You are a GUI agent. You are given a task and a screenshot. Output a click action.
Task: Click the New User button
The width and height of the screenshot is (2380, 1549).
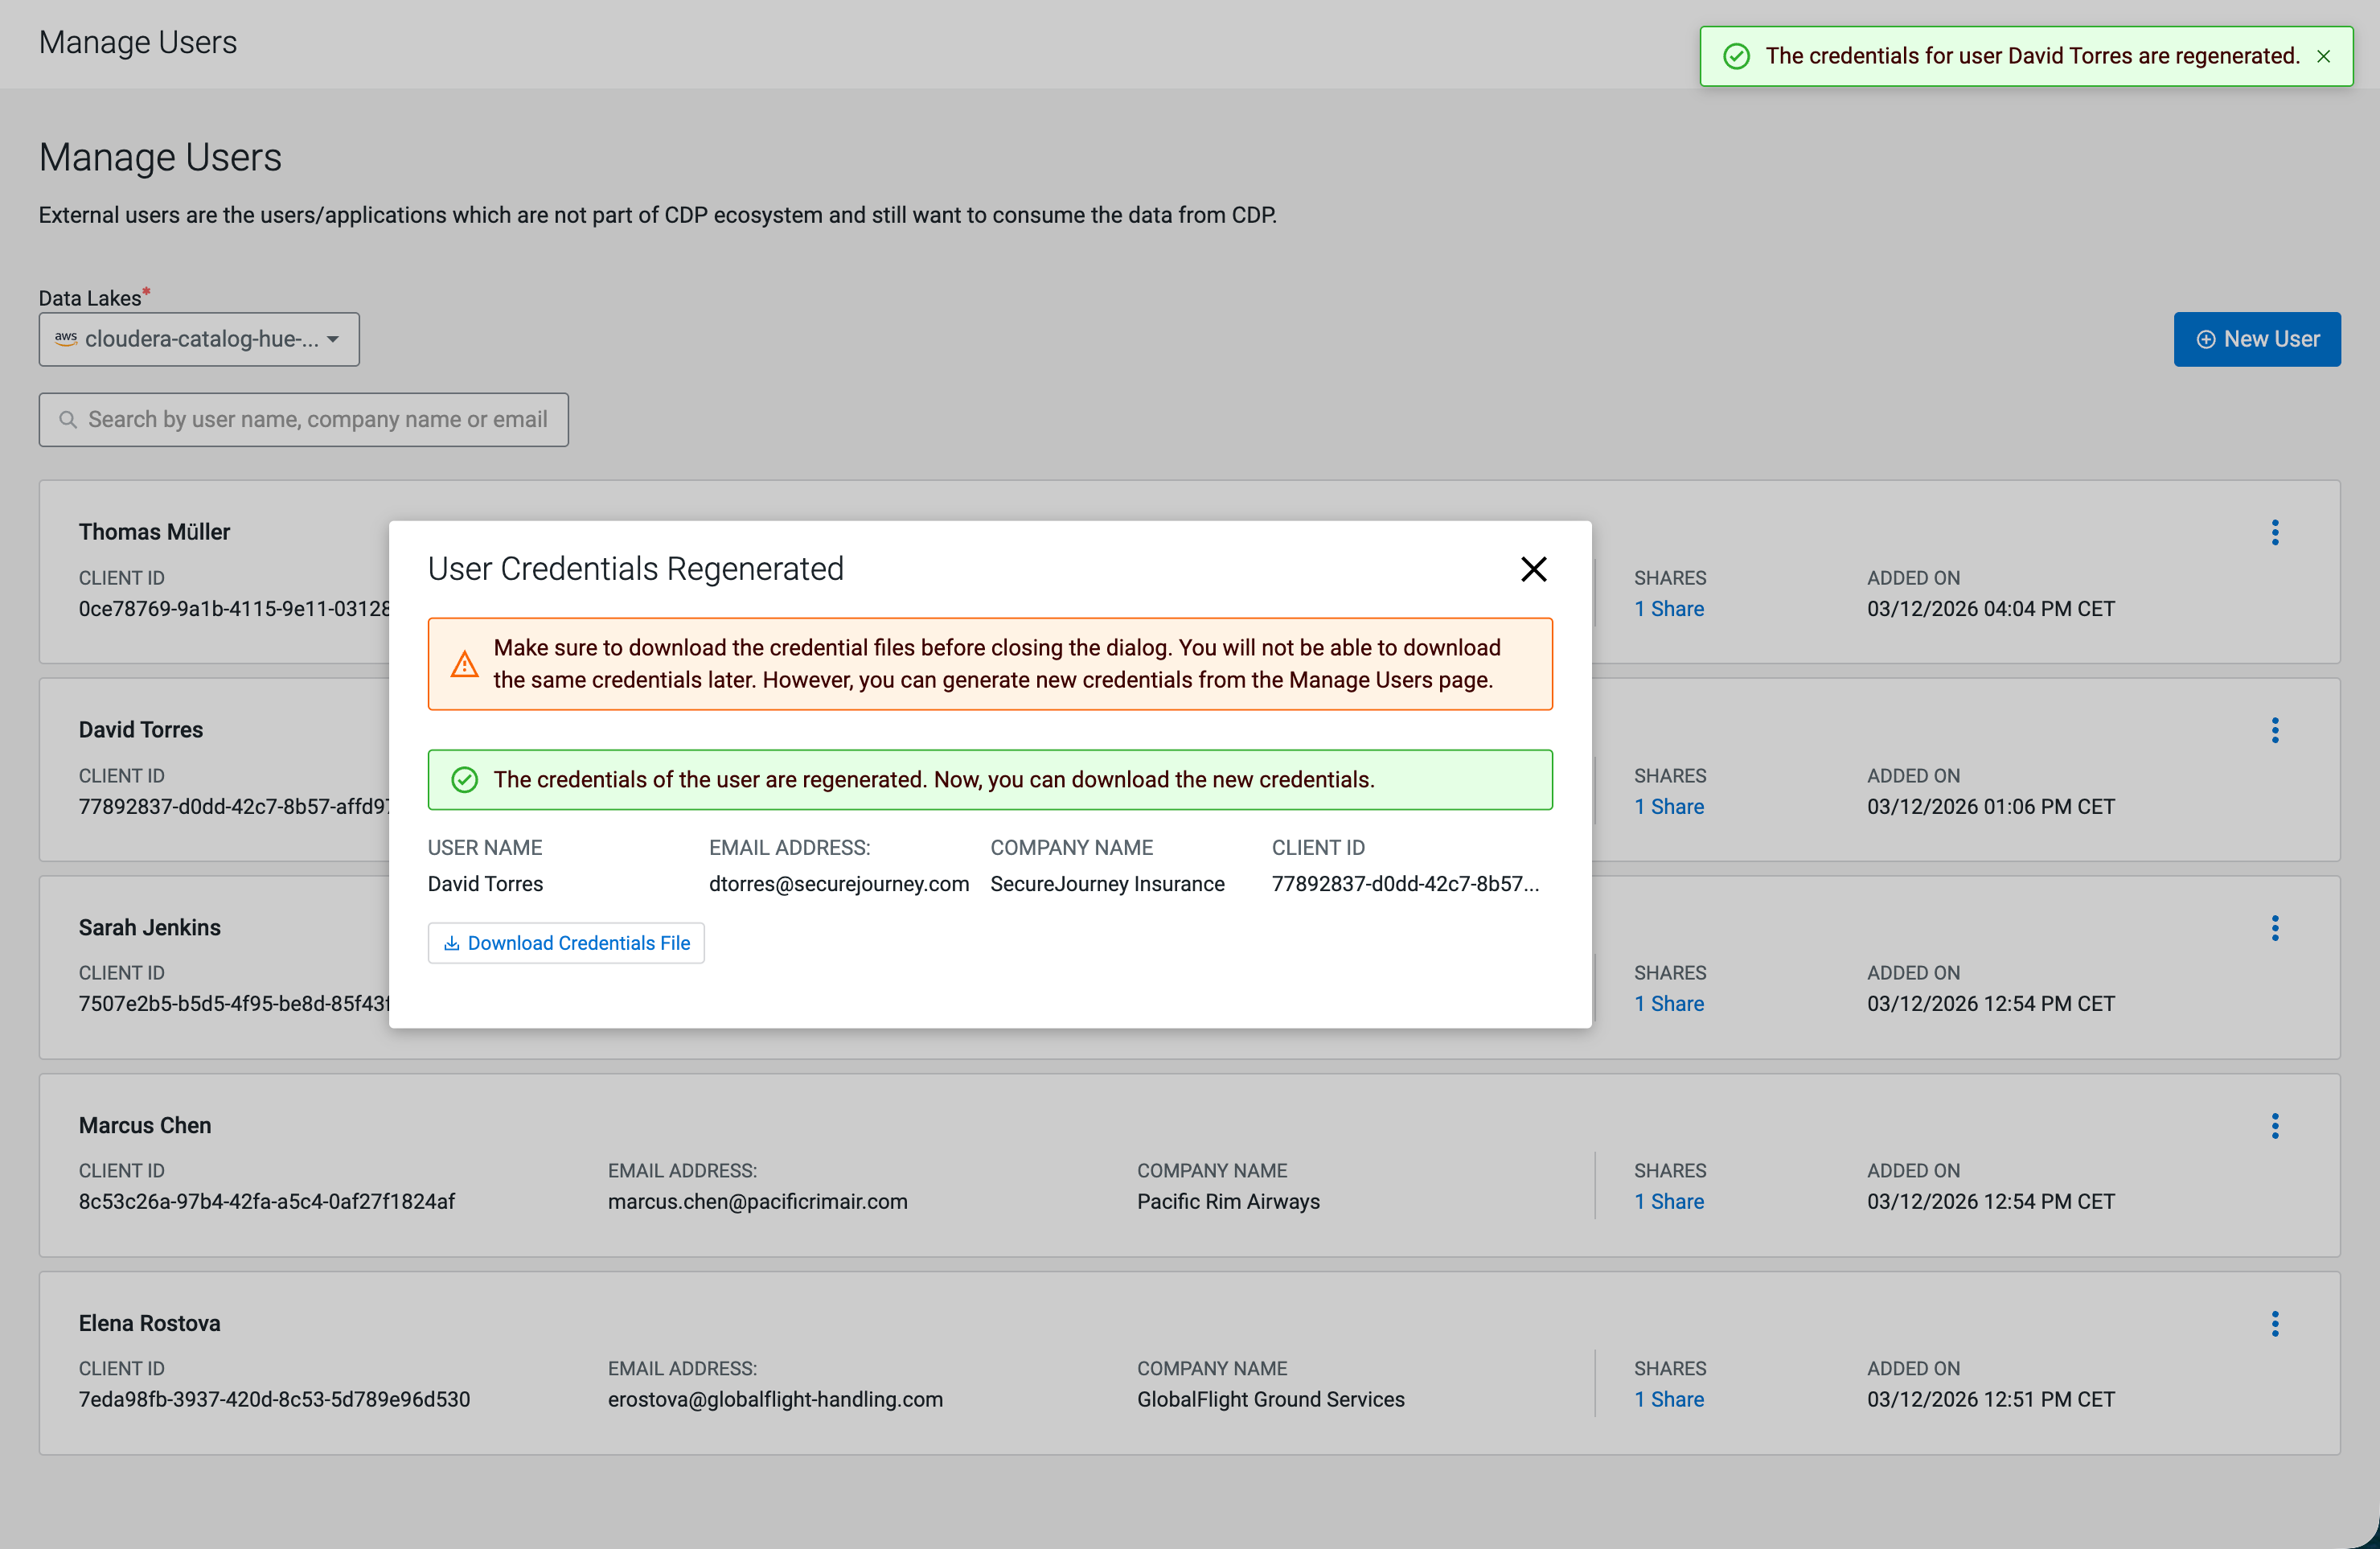2256,339
